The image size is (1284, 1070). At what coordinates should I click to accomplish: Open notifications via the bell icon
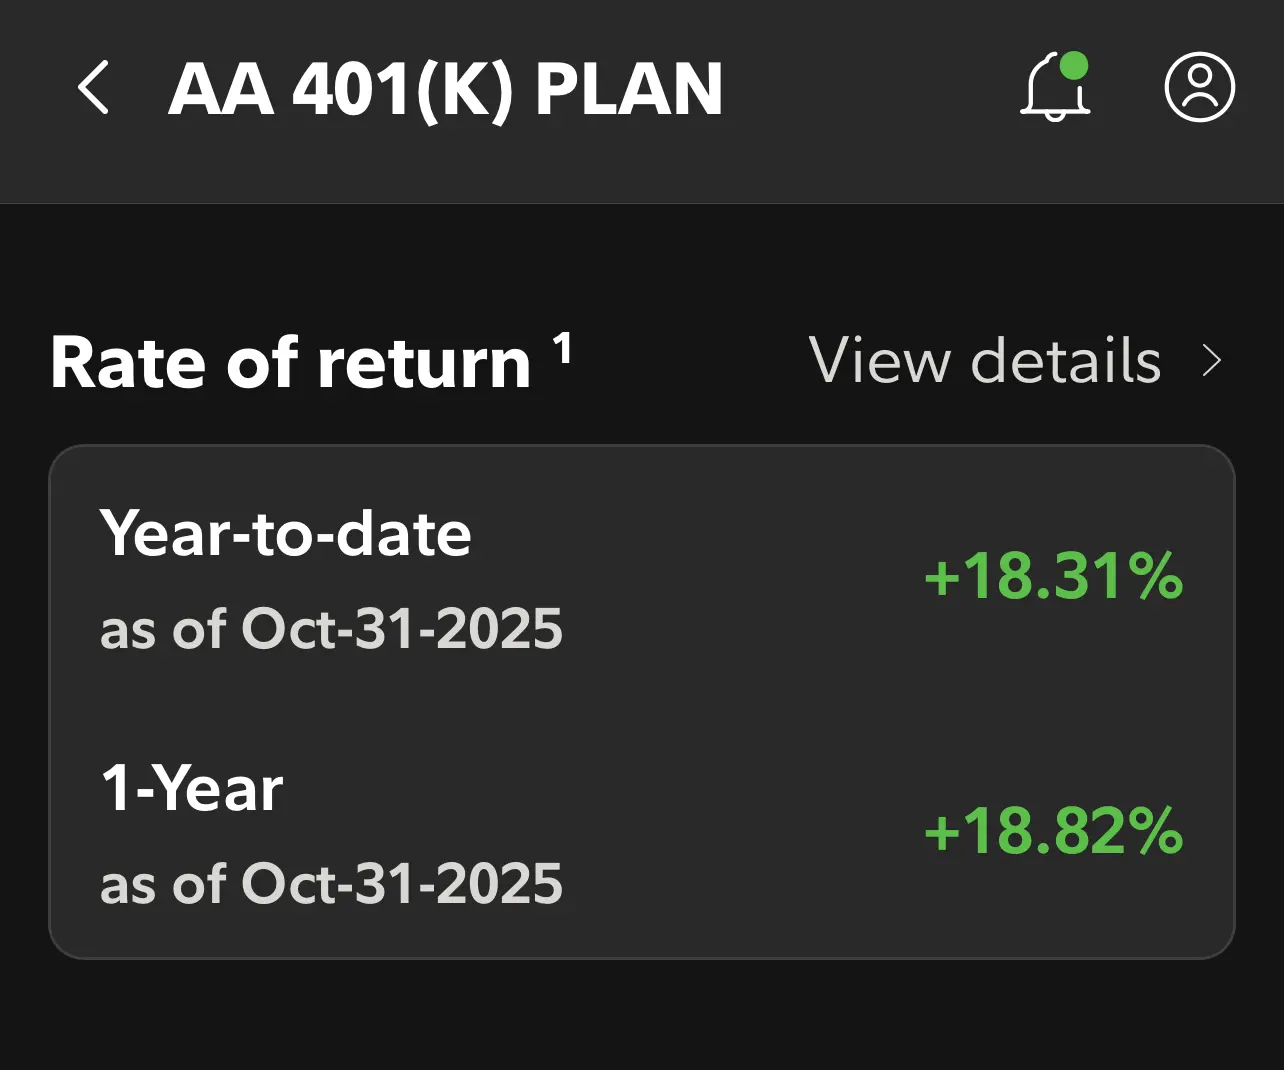1053,90
